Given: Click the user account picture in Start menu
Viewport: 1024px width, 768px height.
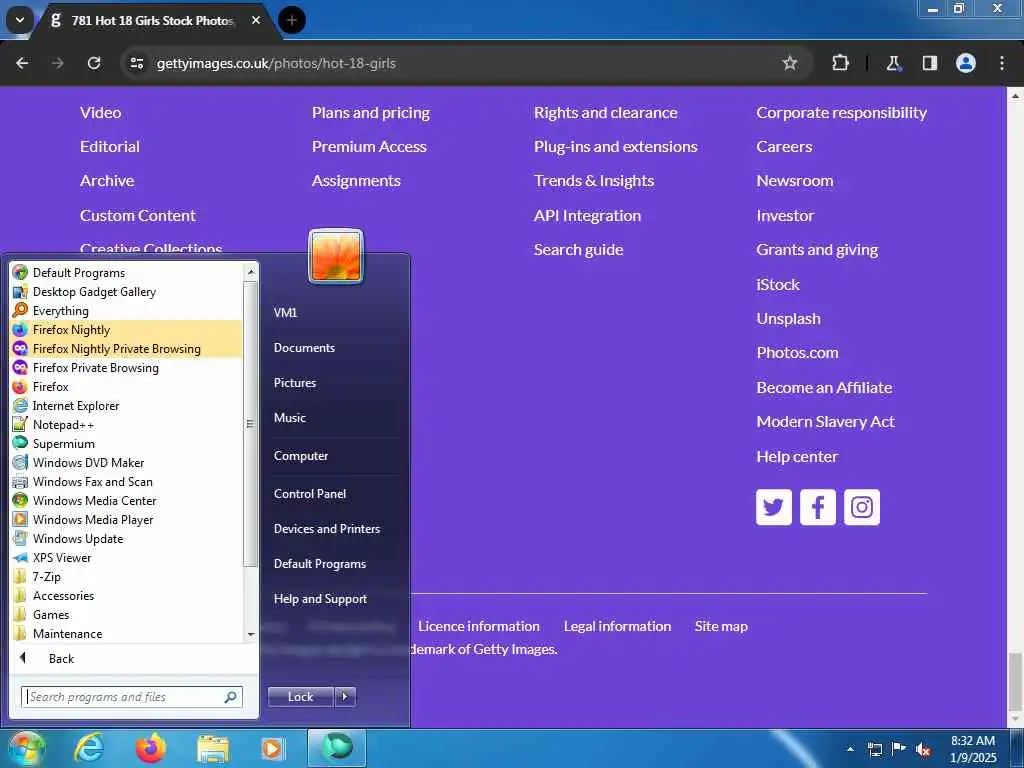Looking at the screenshot, I should click(336, 256).
